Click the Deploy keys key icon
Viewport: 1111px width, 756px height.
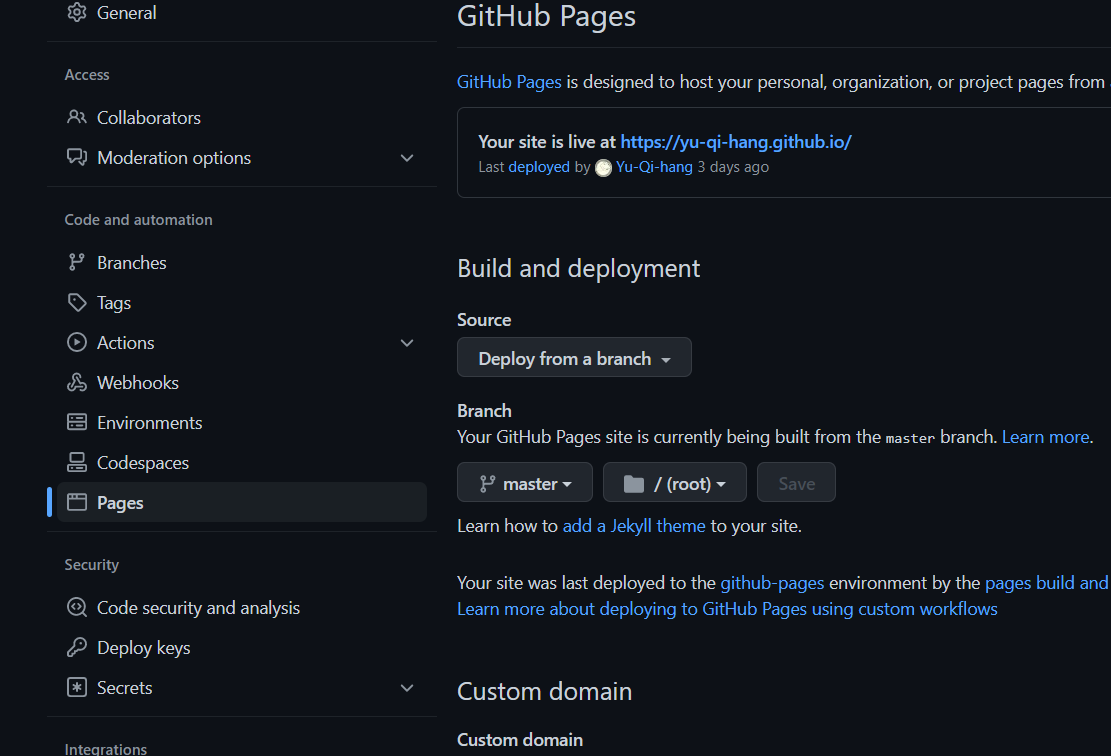click(x=77, y=647)
